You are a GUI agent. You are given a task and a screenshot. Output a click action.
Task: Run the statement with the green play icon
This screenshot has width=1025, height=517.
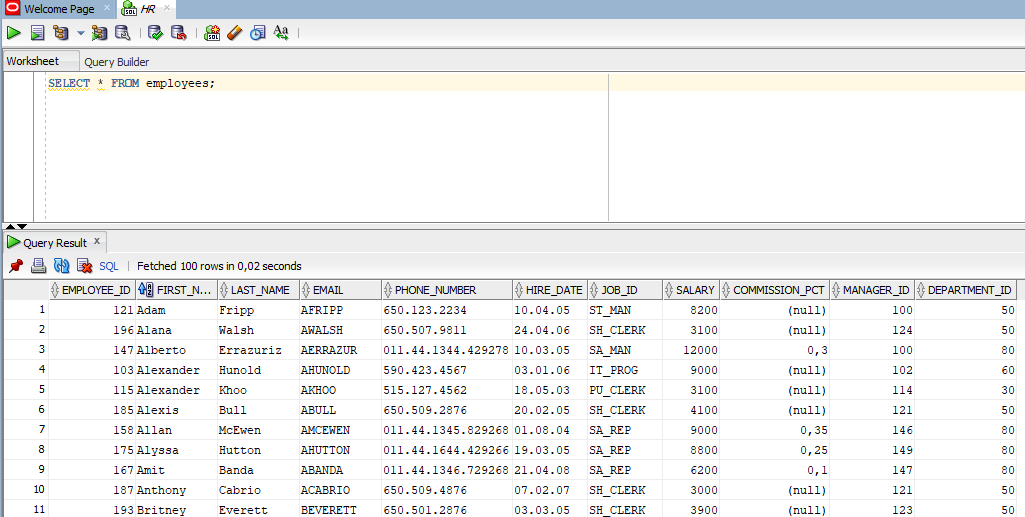pos(14,33)
